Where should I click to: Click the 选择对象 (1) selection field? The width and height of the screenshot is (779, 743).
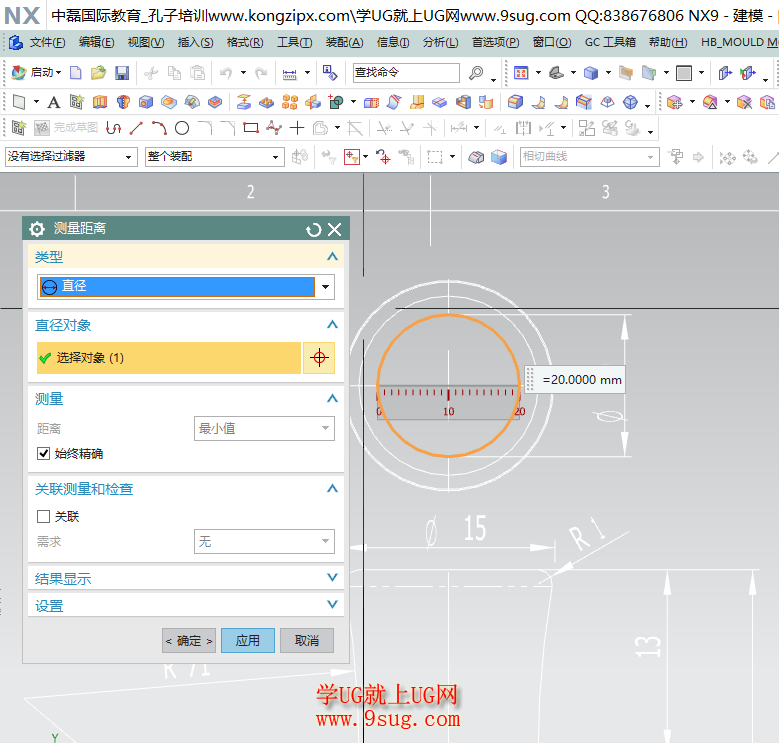coord(169,358)
